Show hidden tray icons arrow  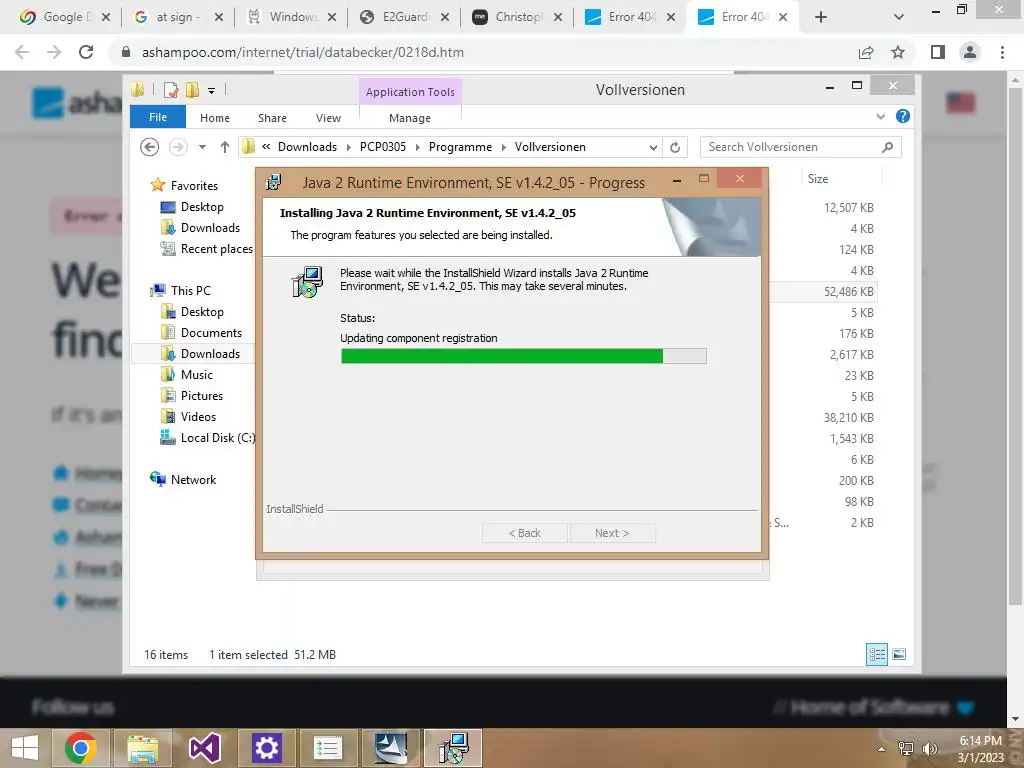click(x=882, y=749)
